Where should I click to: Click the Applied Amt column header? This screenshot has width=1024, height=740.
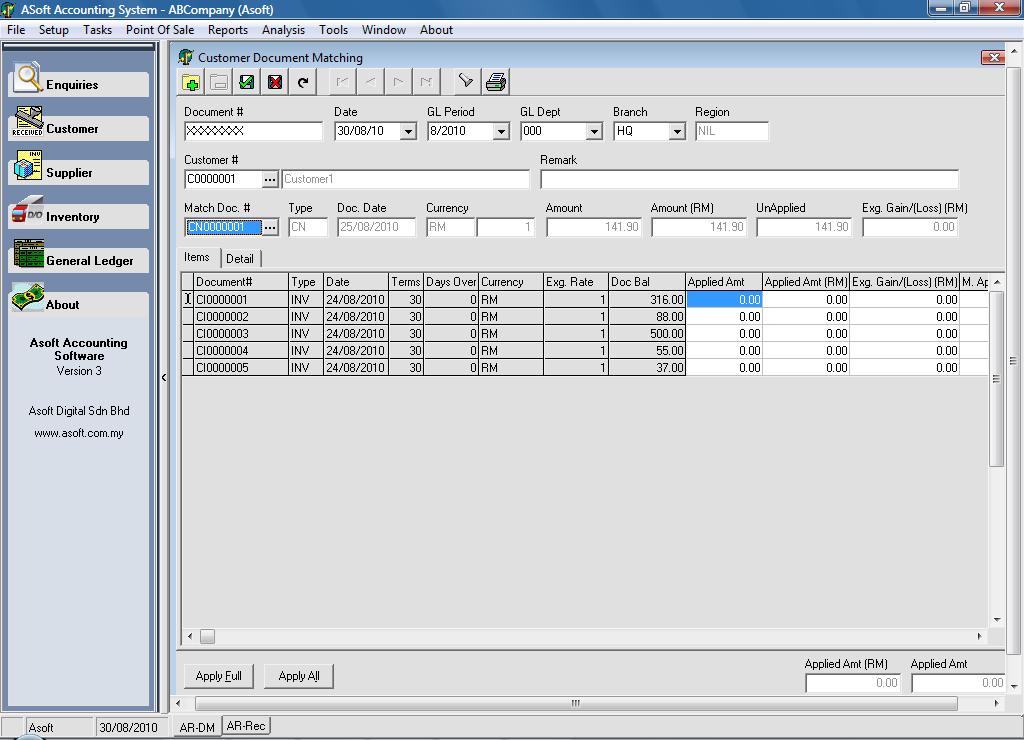pyautogui.click(x=724, y=282)
